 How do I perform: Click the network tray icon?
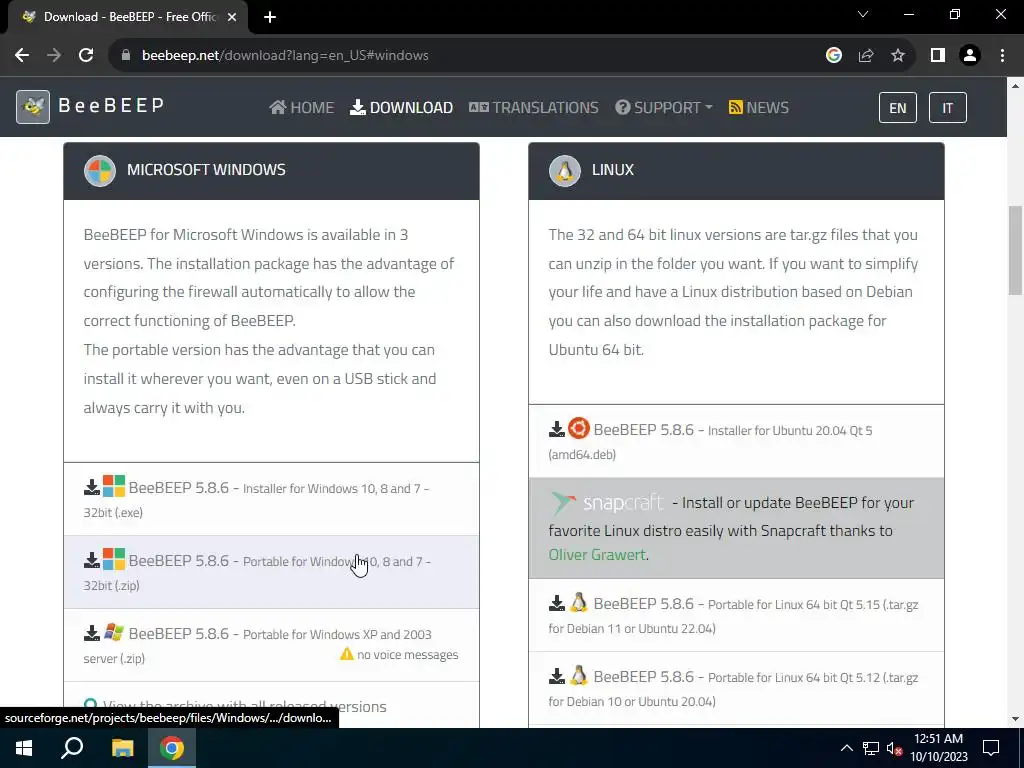pos(871,748)
